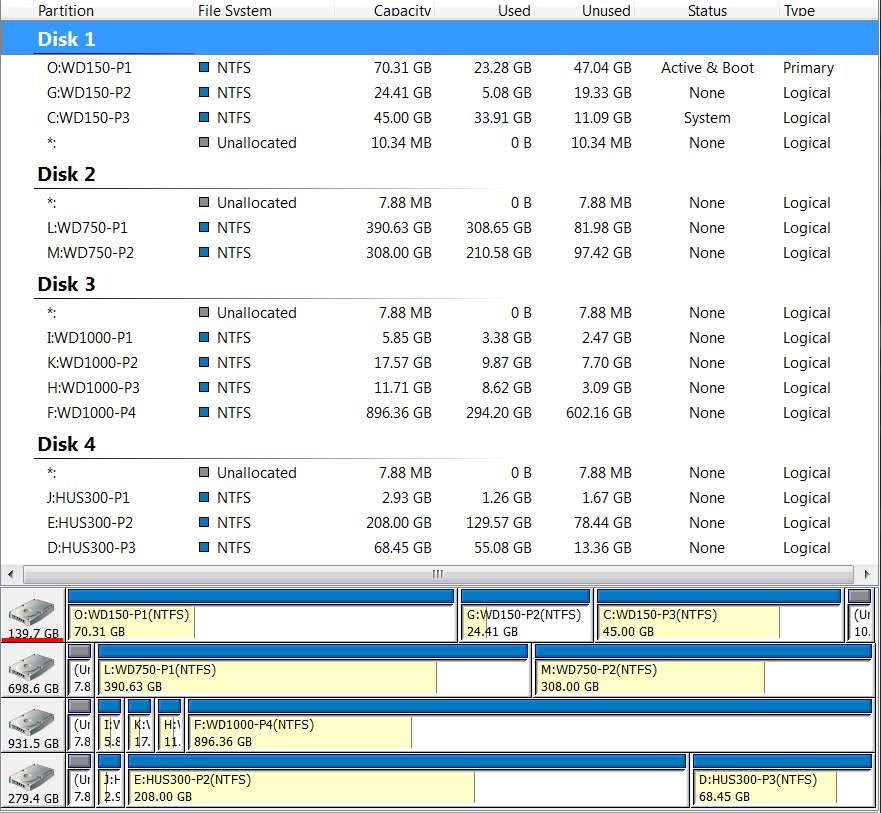Image resolution: width=881 pixels, height=813 pixels.
Task: Select unallocated block on 279.4 GB disk map
Action: [x=80, y=780]
